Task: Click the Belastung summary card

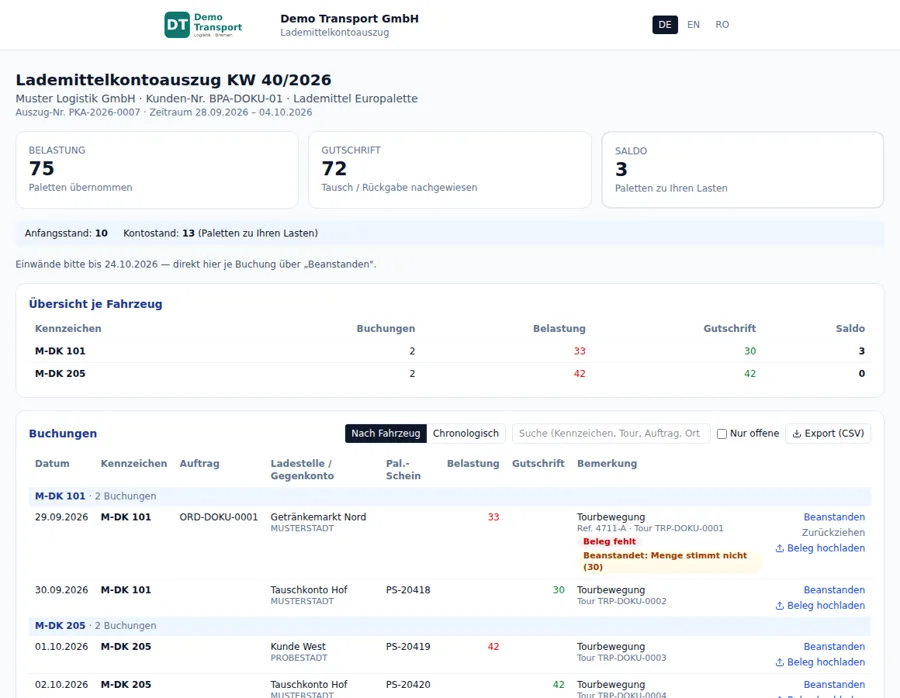Action: (157, 170)
